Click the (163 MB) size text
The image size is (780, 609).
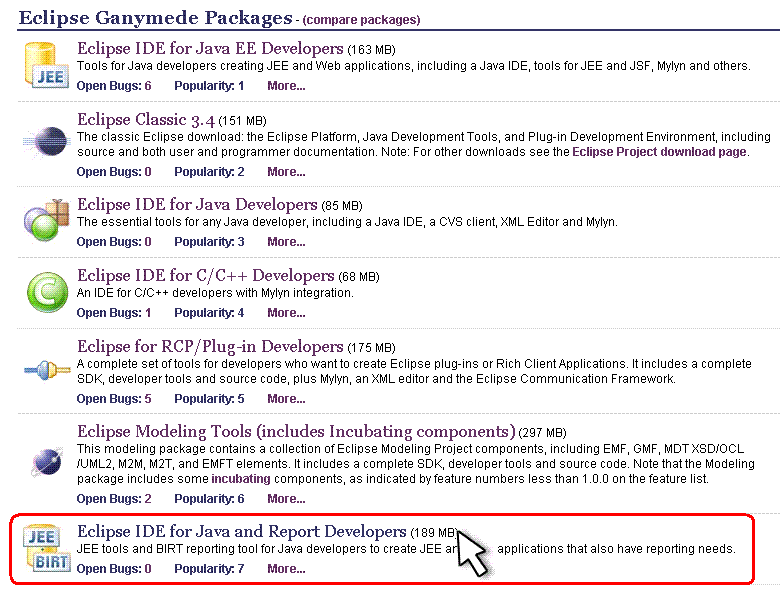[371, 50]
